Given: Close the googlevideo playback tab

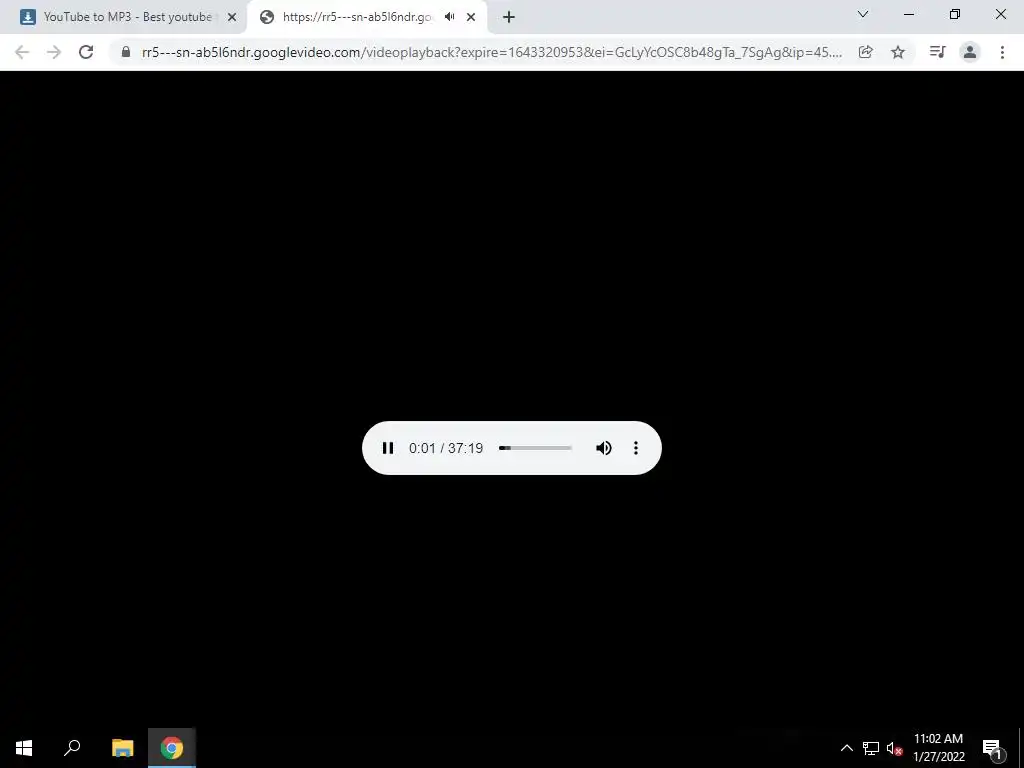Looking at the screenshot, I should pyautogui.click(x=471, y=17).
